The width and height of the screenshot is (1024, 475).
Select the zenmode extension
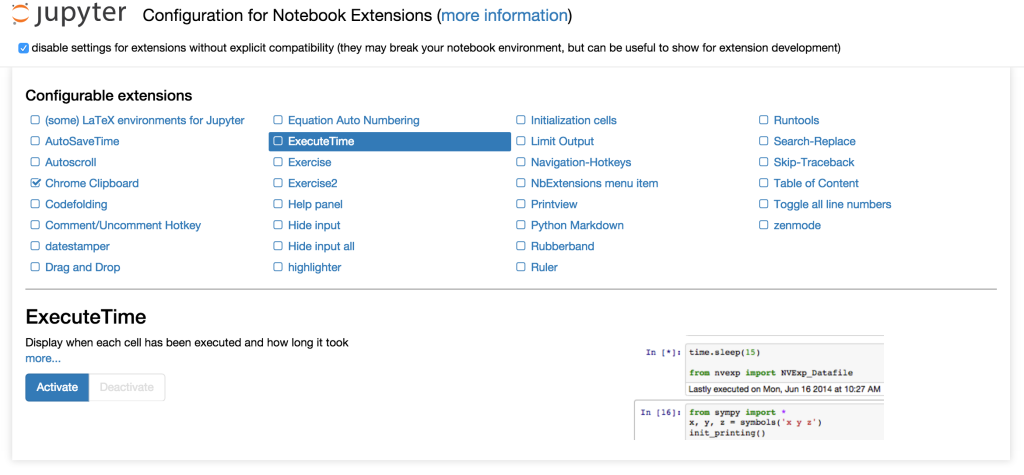797,225
